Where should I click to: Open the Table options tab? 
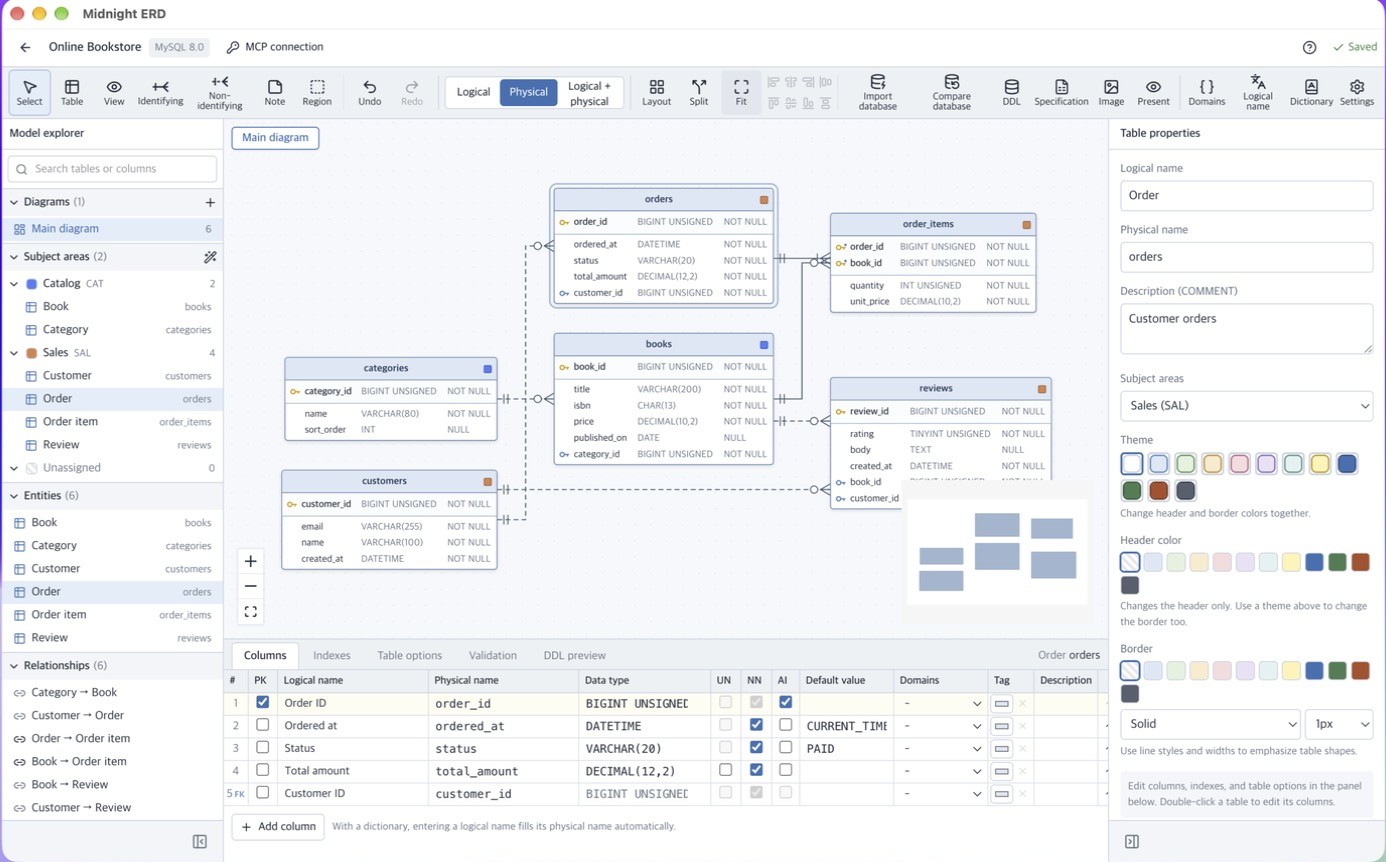click(409, 656)
